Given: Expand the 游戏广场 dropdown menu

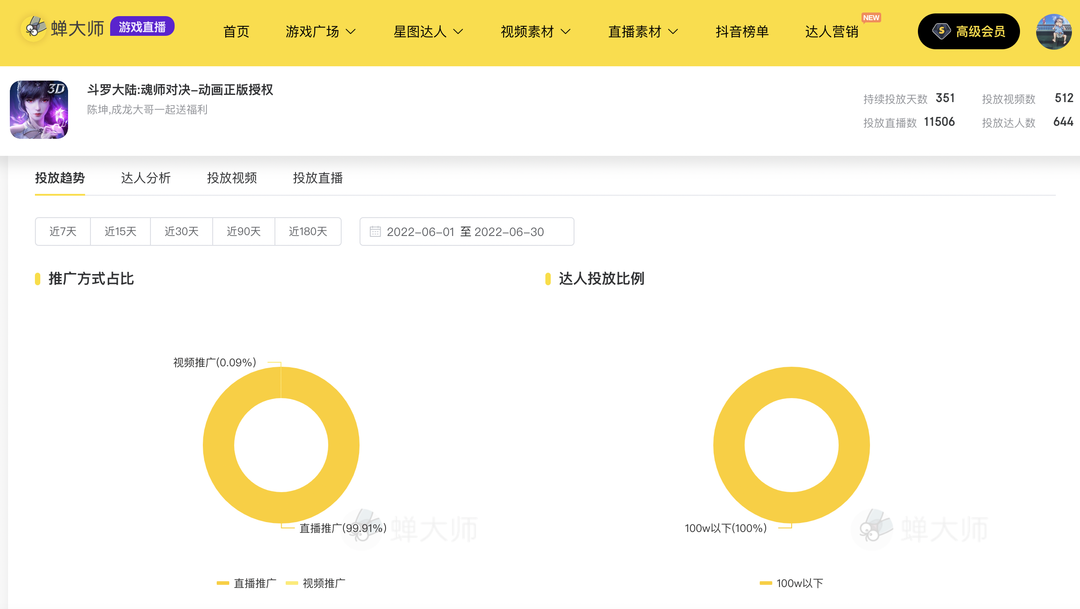Looking at the screenshot, I should pos(320,32).
